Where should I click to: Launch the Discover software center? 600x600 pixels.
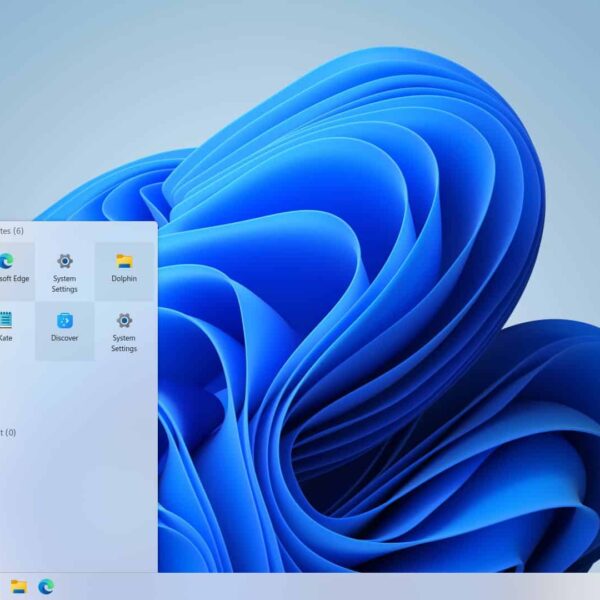pyautogui.click(x=65, y=331)
